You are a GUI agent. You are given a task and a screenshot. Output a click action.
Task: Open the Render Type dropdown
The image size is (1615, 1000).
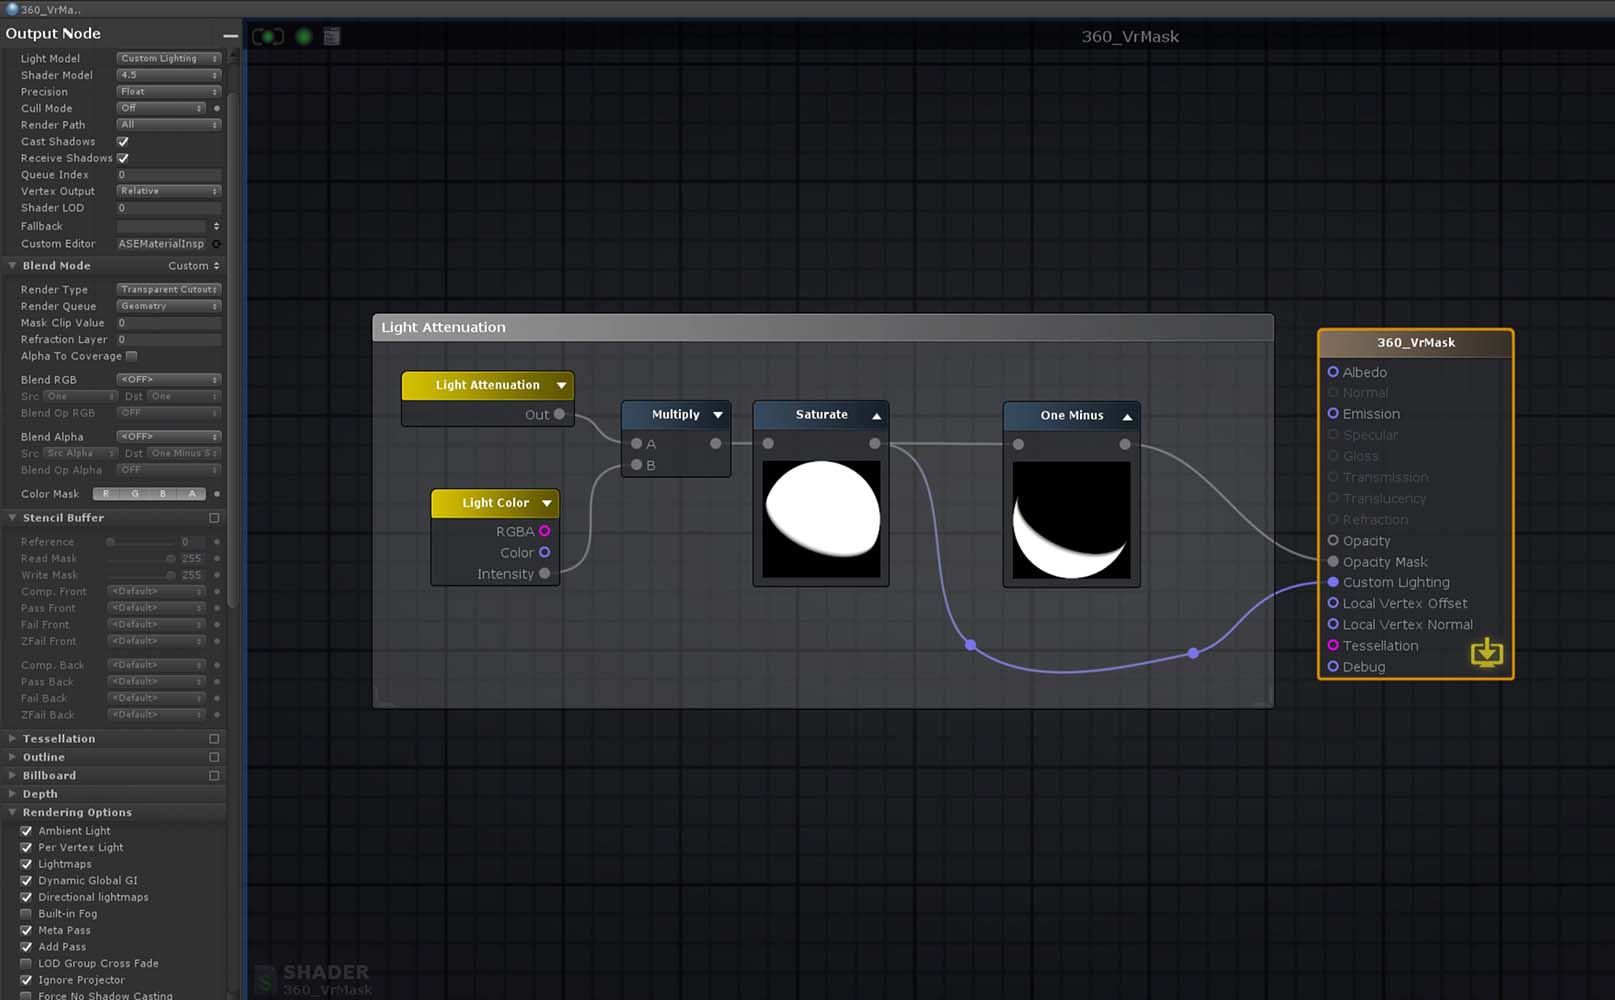tap(168, 289)
